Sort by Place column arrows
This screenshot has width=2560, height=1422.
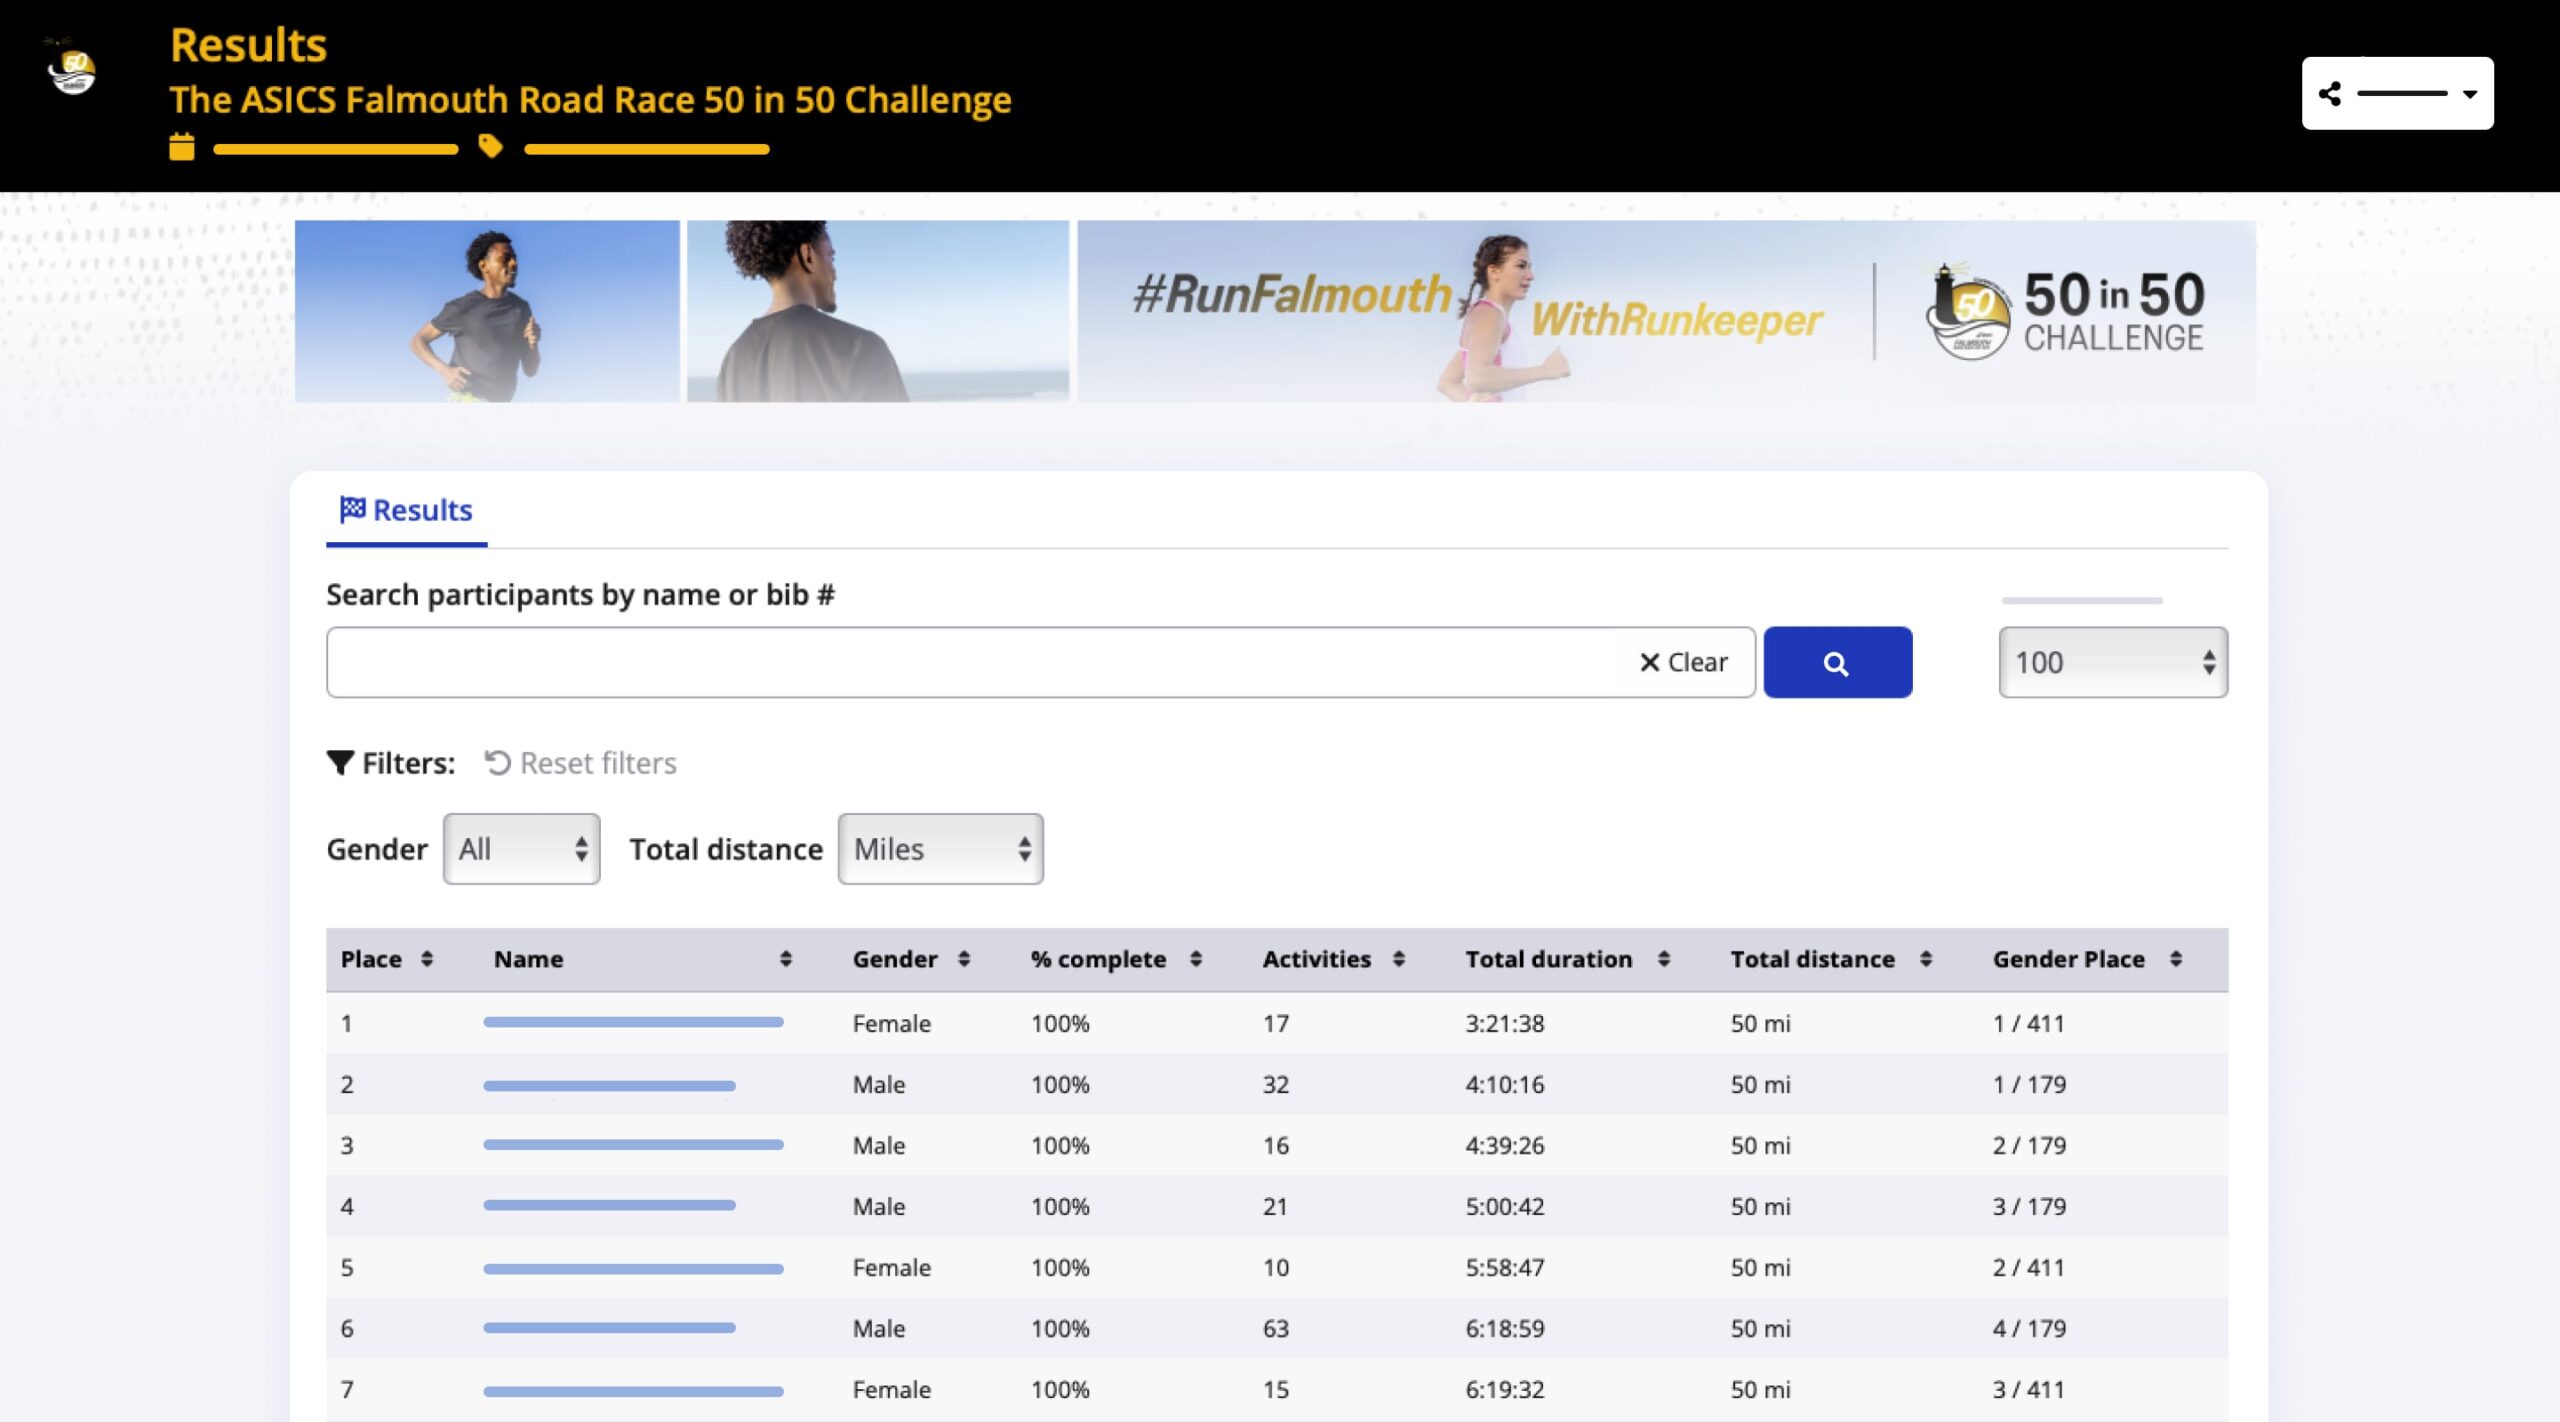click(427, 959)
